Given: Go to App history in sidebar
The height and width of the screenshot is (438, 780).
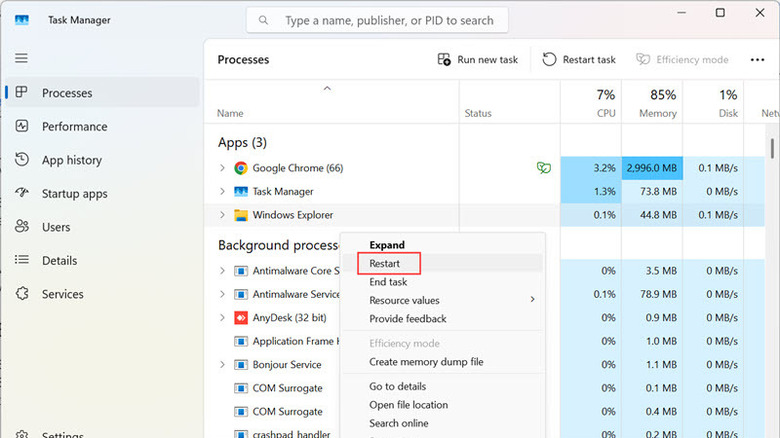Looking at the screenshot, I should click(71, 160).
